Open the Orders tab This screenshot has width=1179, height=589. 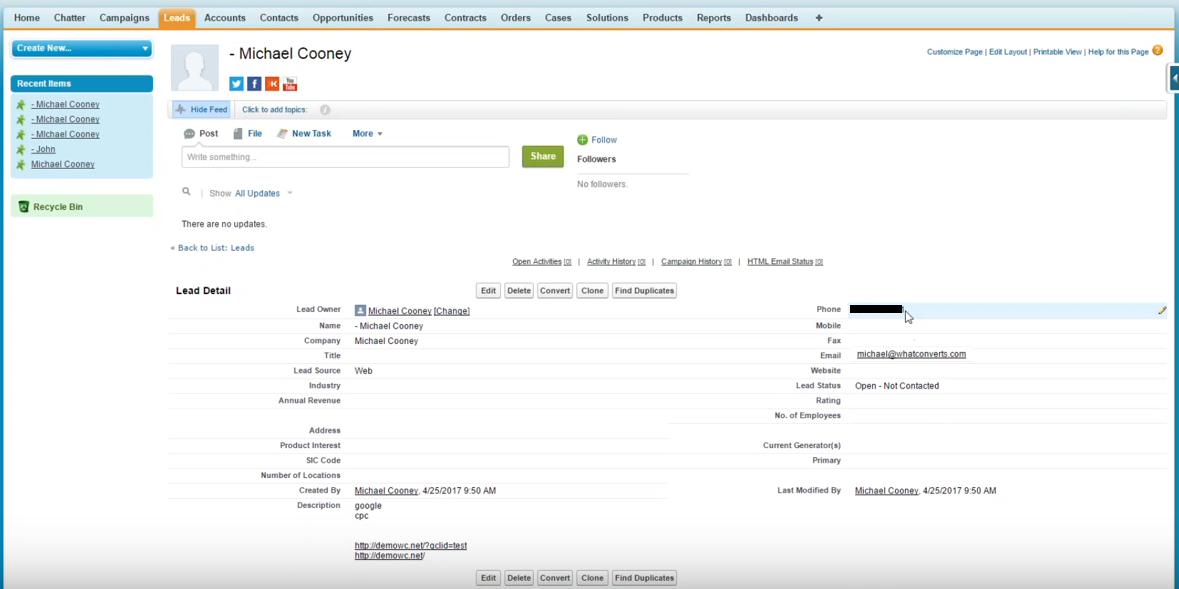(x=516, y=18)
